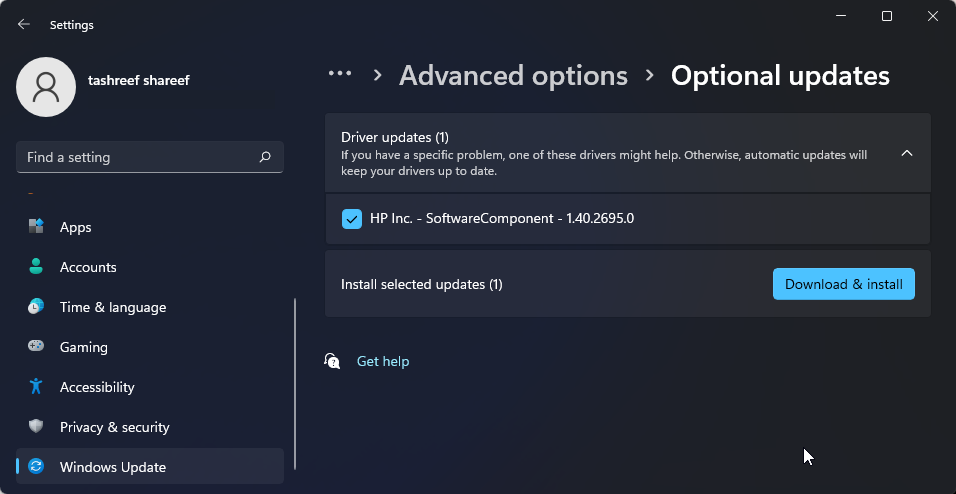This screenshot has width=956, height=494.
Task: Click the Accessibility figure icon
Action: (36, 387)
